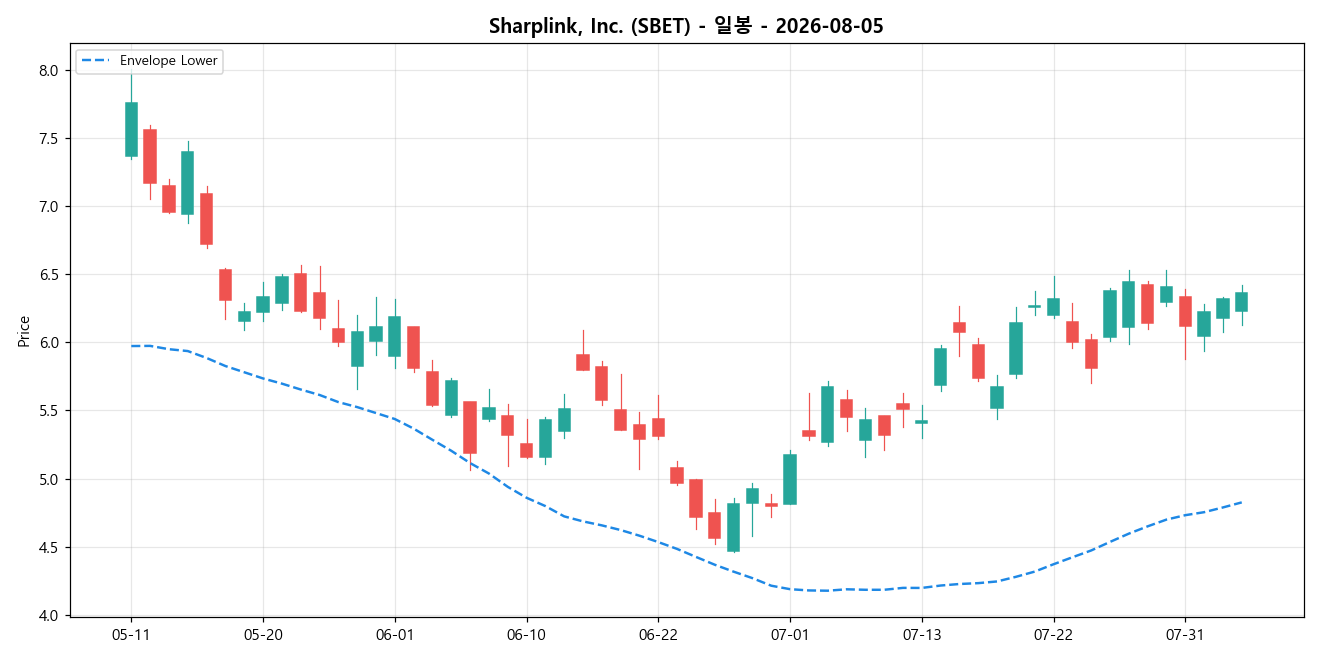Click the Price y-axis label

click(x=24, y=331)
